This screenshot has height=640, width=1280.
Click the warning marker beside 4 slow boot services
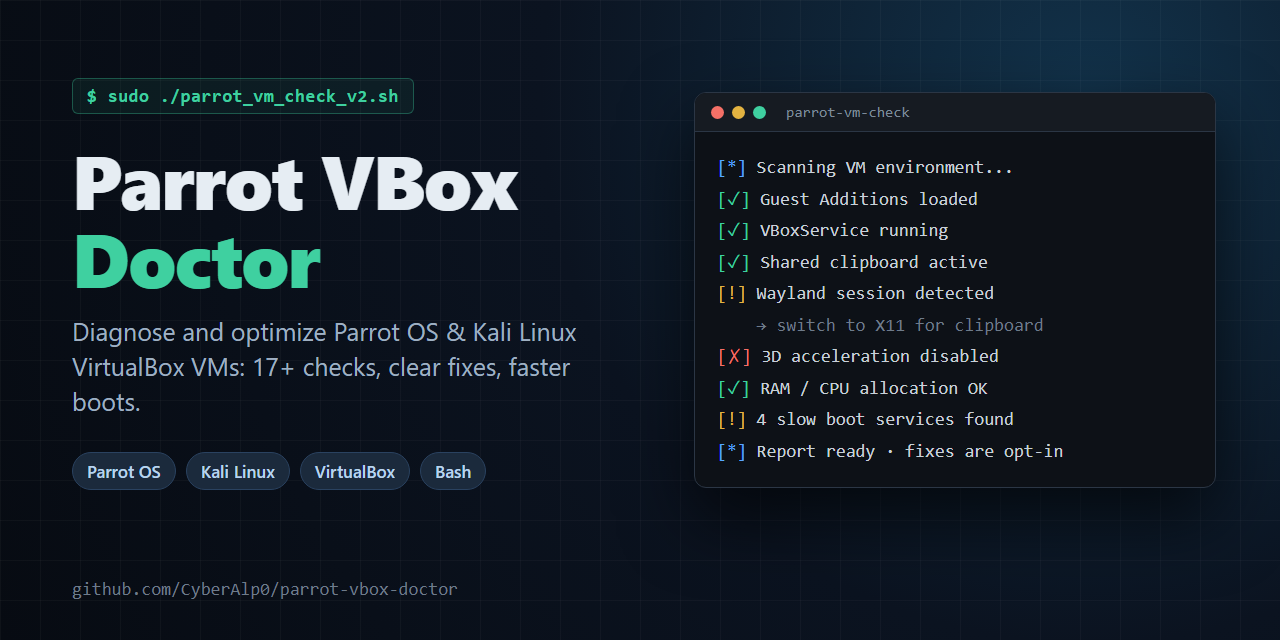(732, 419)
